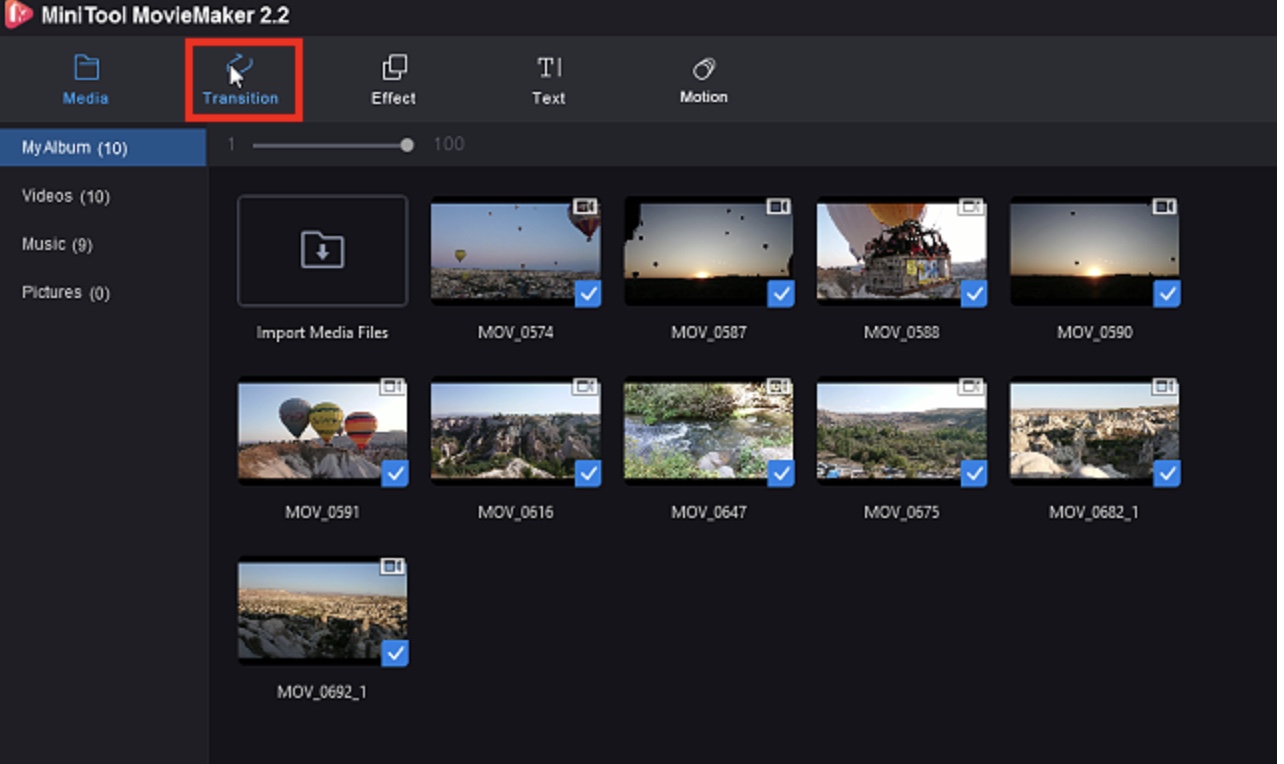Uncheck the MOV_0675 checkbox

[x=974, y=473]
